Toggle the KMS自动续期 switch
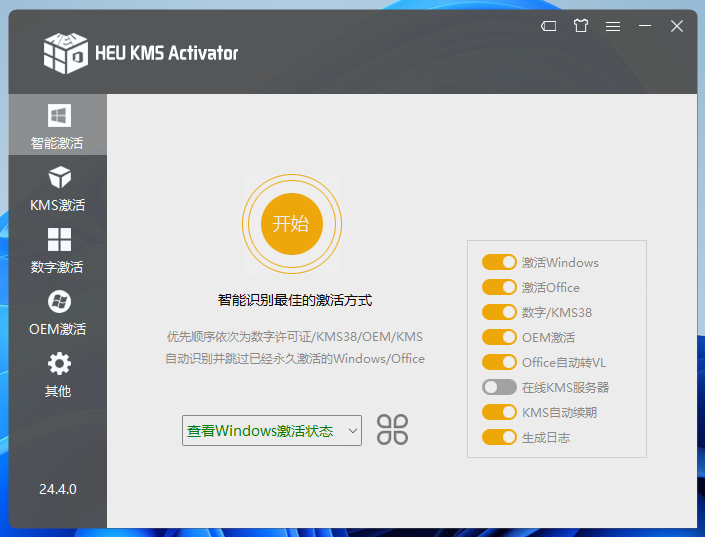The width and height of the screenshot is (705, 537). (499, 412)
